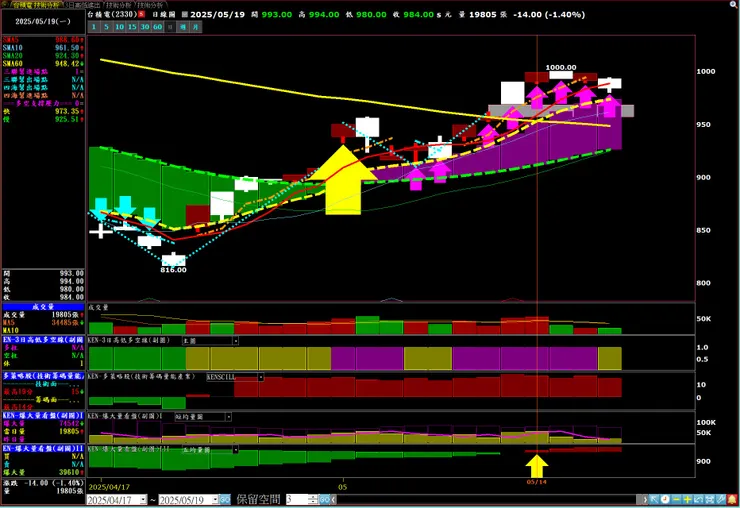Open the start date 2025/04/17 dropdown
The width and height of the screenshot is (740, 508).
coord(143,500)
